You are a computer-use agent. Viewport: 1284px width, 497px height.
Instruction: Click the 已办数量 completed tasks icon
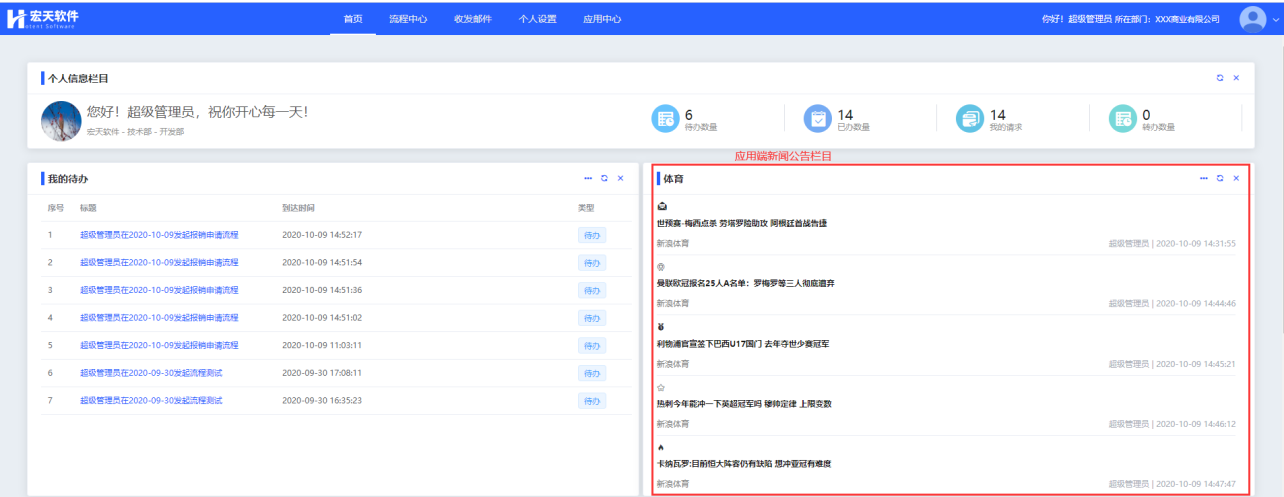click(818, 118)
